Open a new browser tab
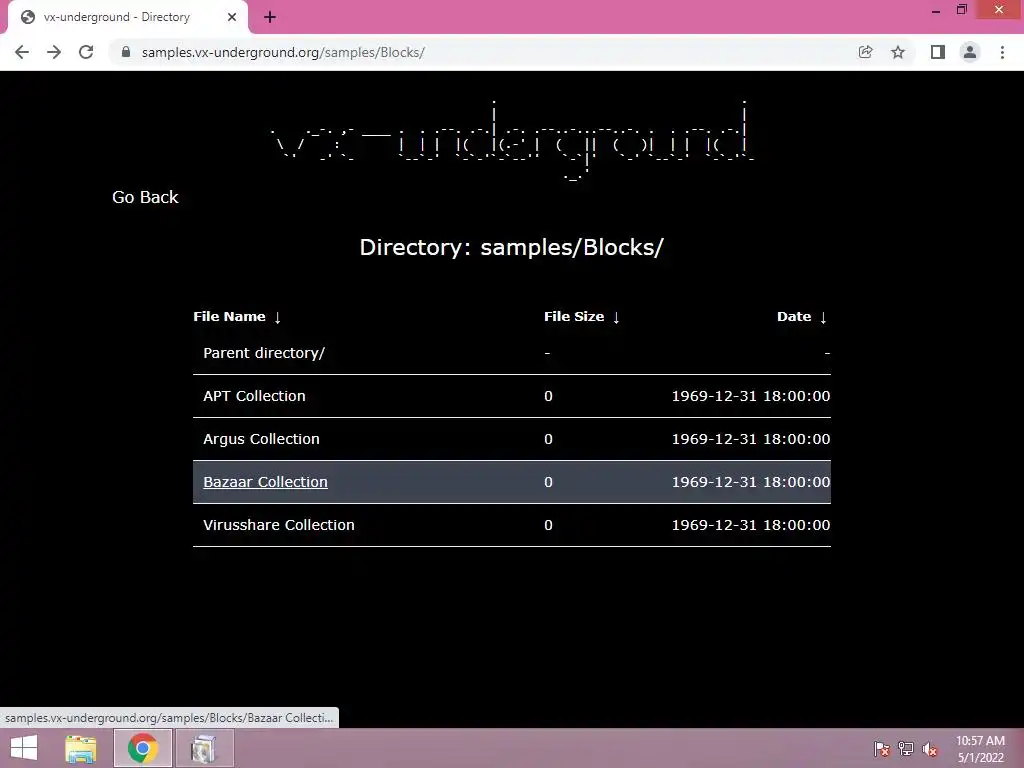The height and width of the screenshot is (768, 1024). point(270,18)
